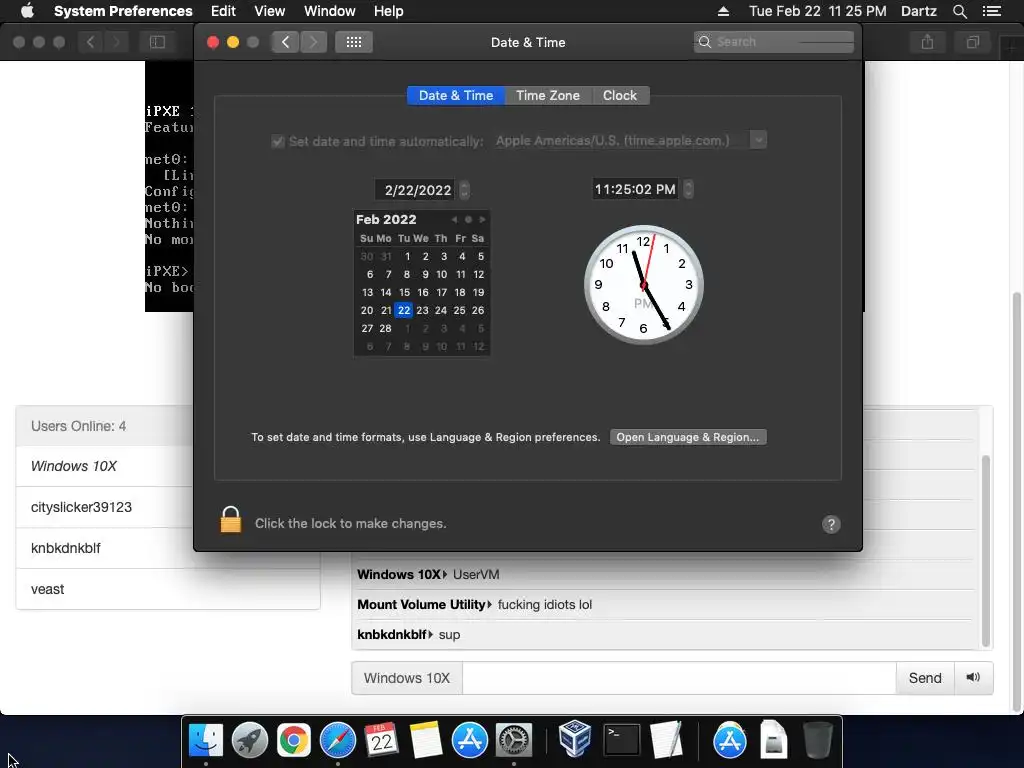Screen dimensions: 1024x768
Task: Toggle Safari sidebar button in background window
Action: coord(157,42)
